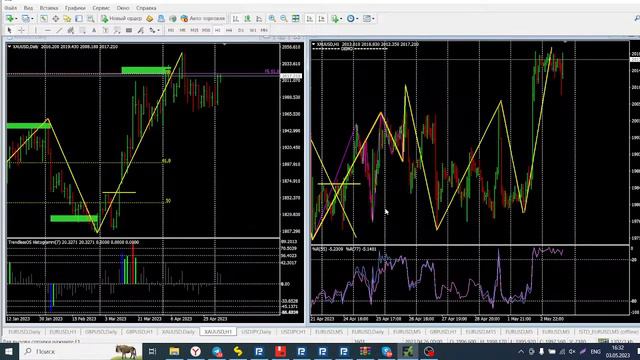Expand the Profiles dropdown arrow

coord(32,19)
